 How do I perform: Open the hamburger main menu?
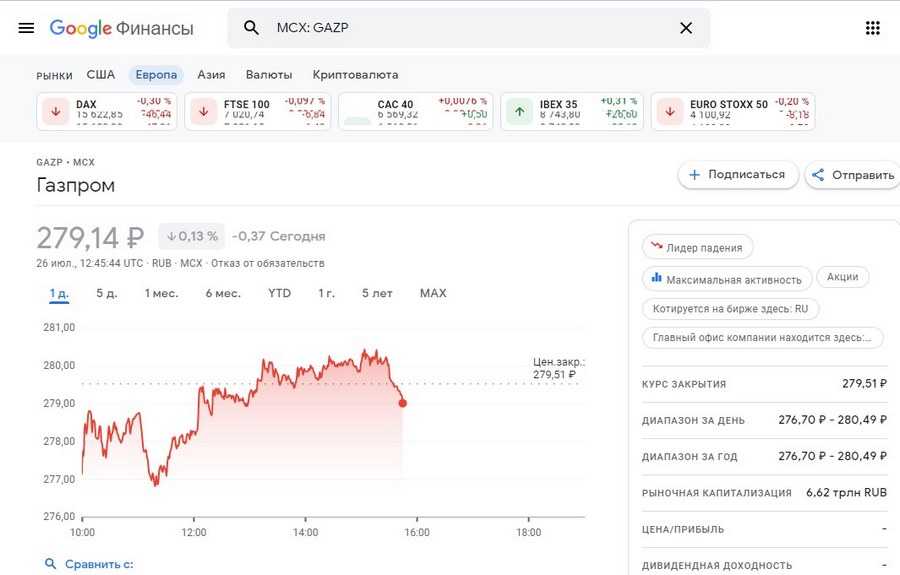[x=26, y=28]
